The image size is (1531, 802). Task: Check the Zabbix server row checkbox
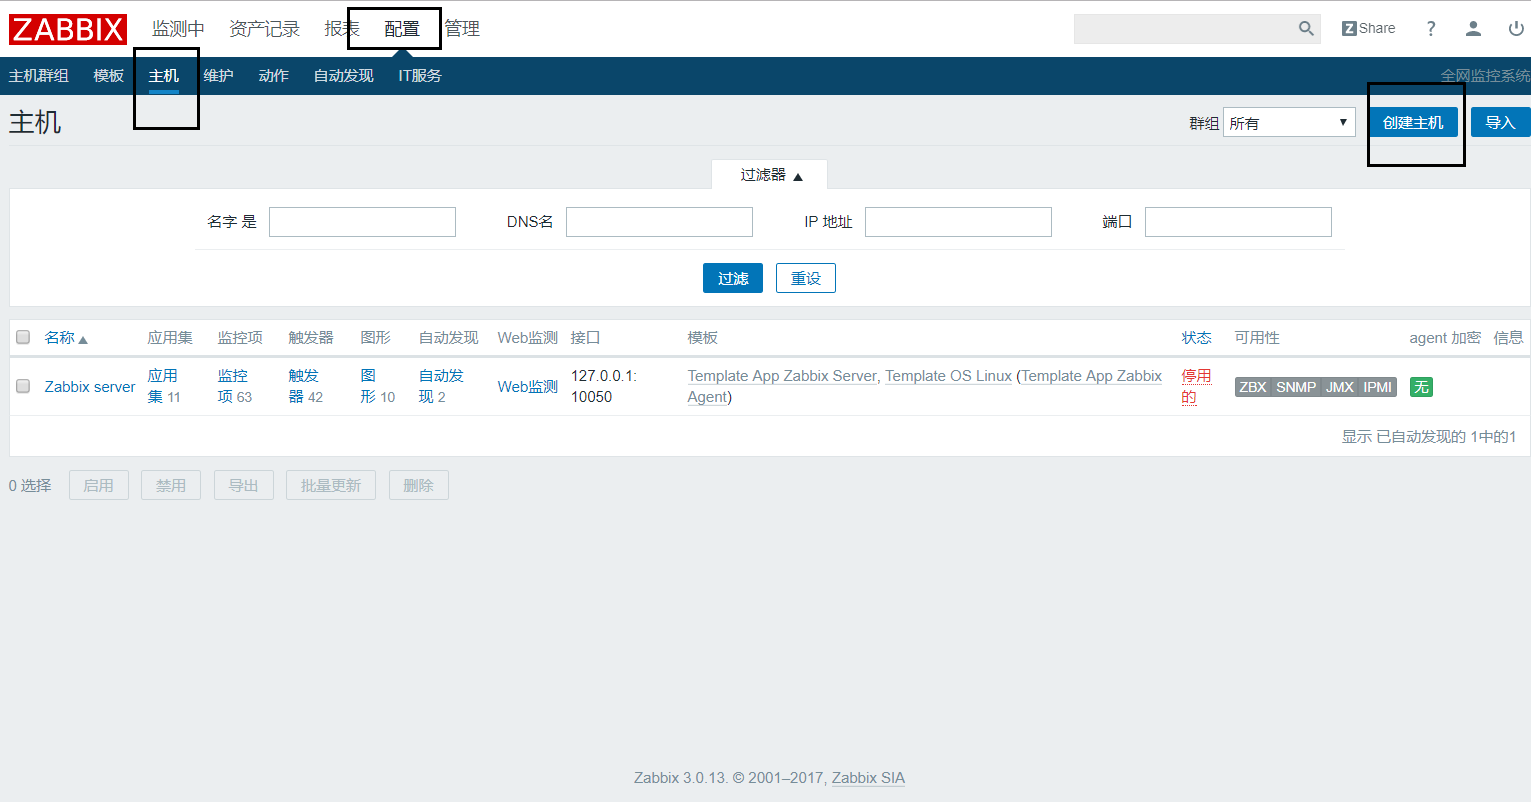click(x=23, y=386)
